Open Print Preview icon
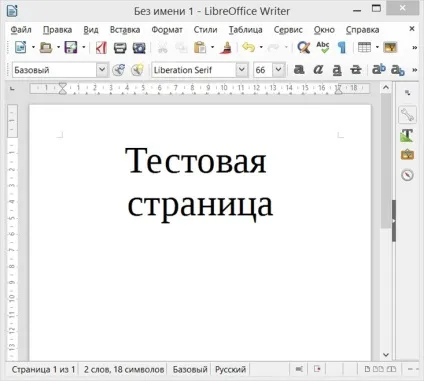Screen dimensions: 424x381 click(x=139, y=48)
